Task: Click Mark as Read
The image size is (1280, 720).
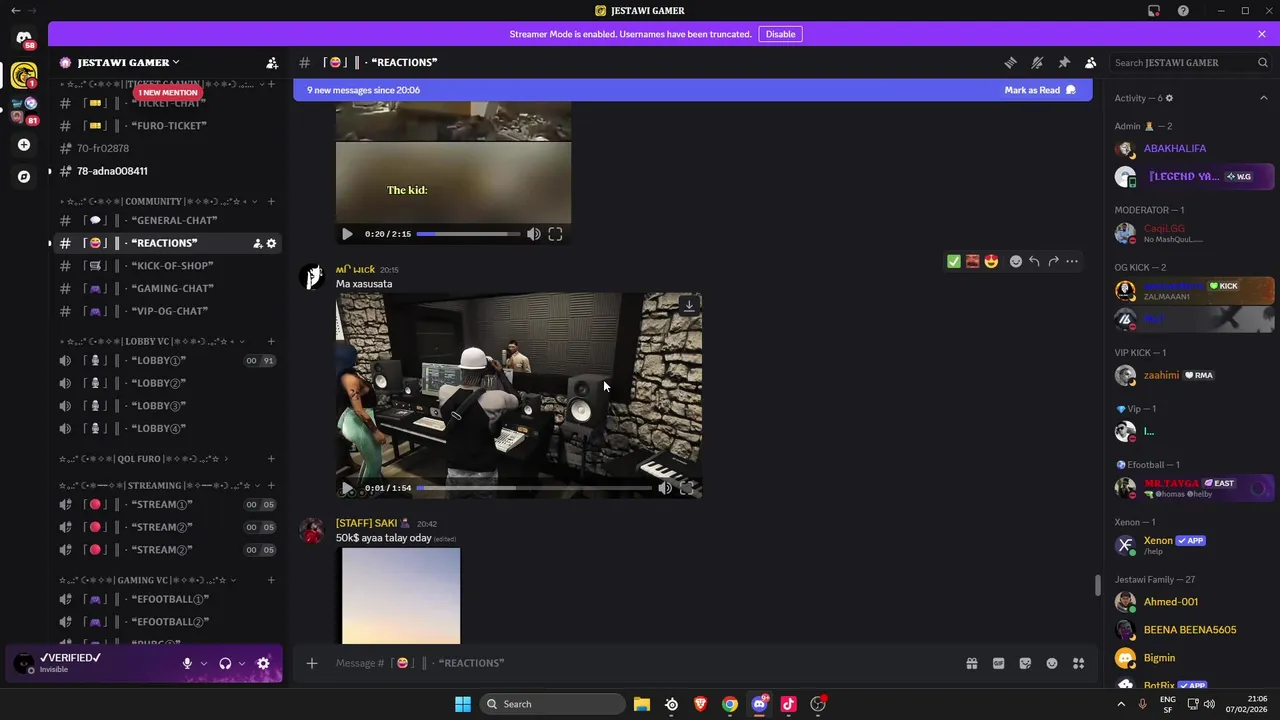Action: tap(1040, 90)
